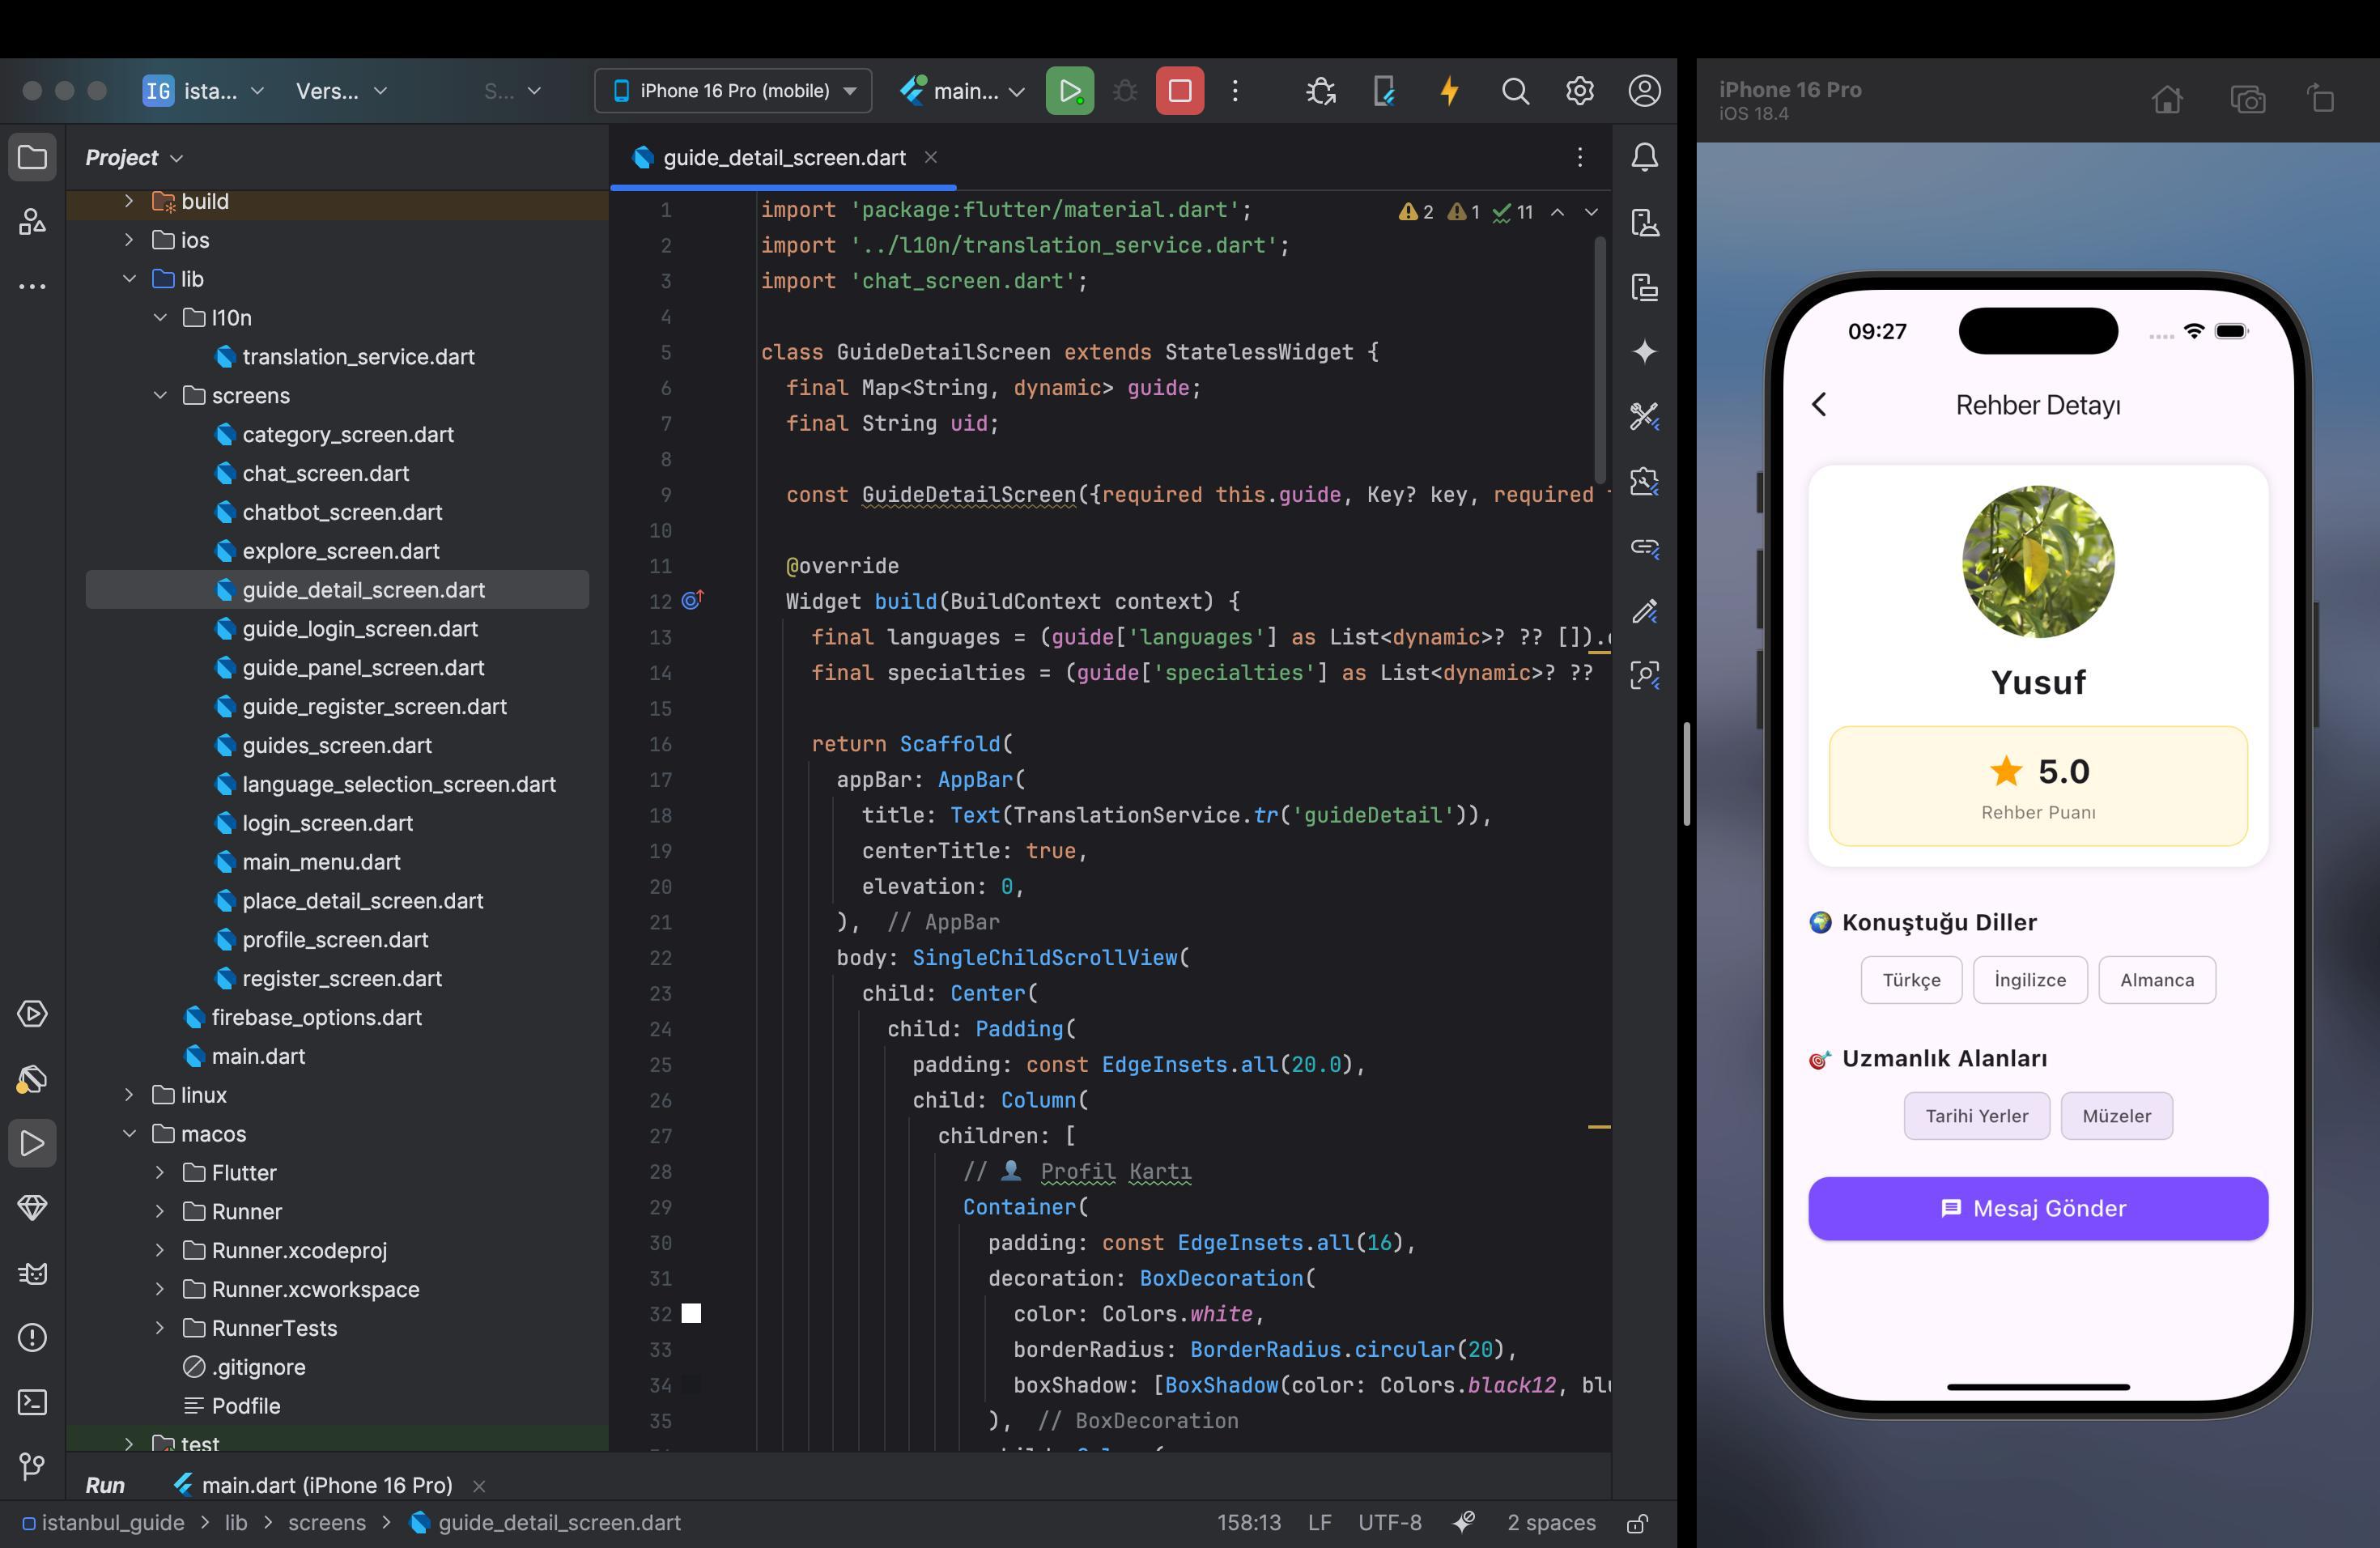Open the account profile icon

coord(1644,91)
